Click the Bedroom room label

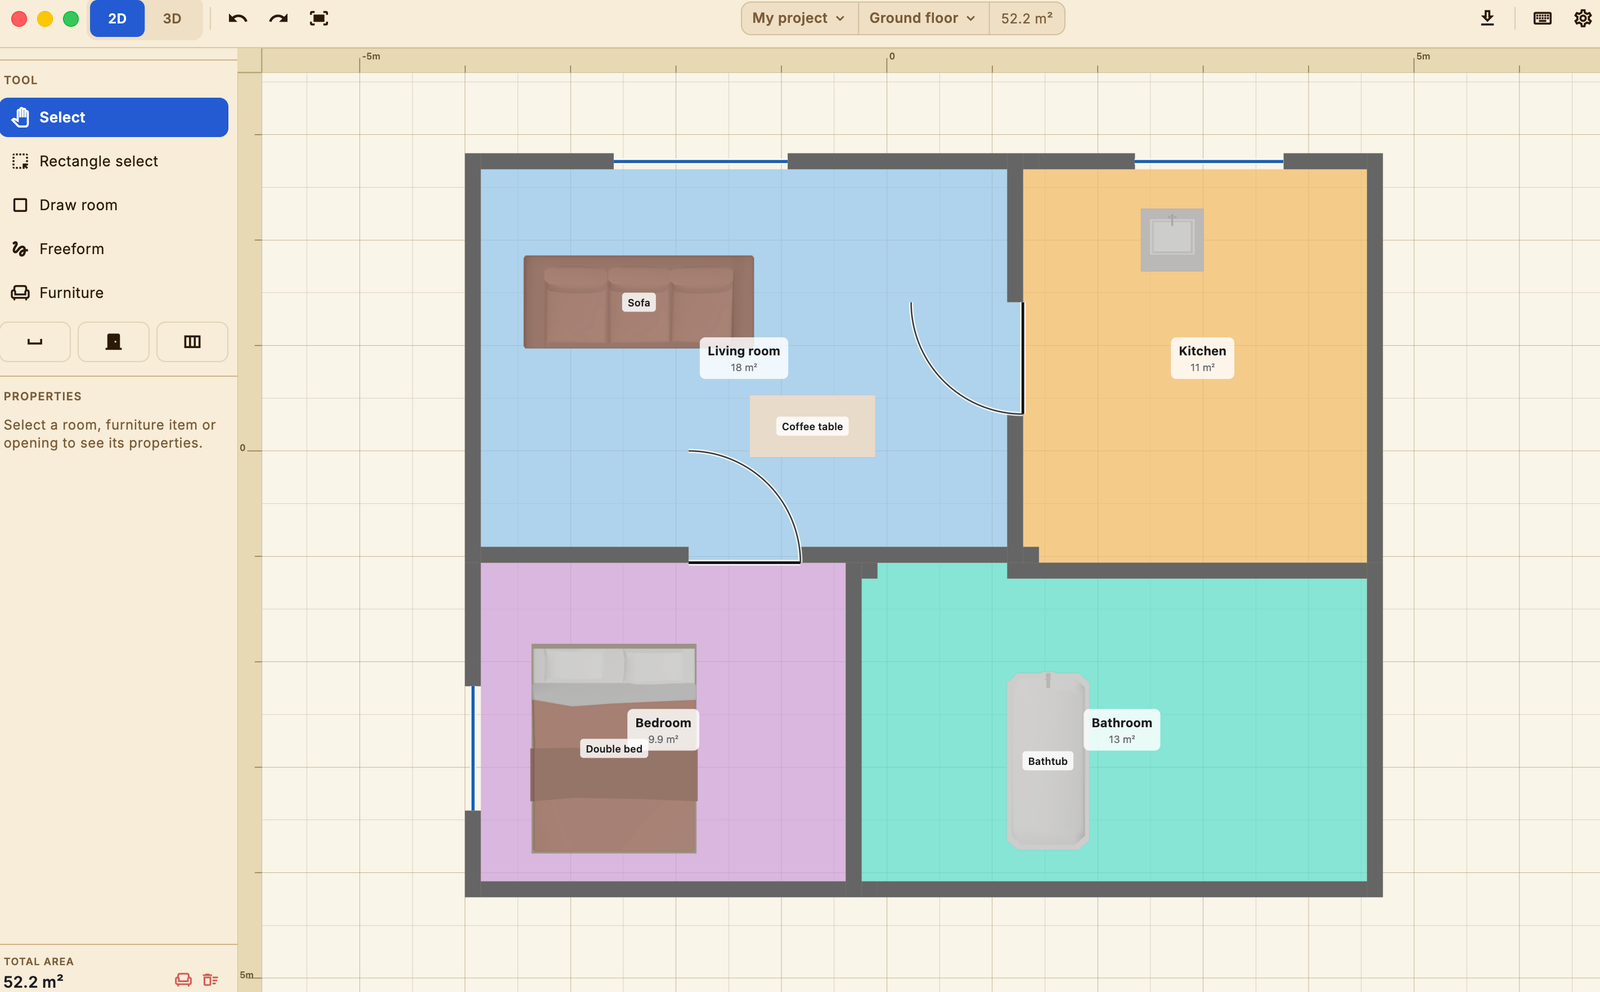click(663, 730)
